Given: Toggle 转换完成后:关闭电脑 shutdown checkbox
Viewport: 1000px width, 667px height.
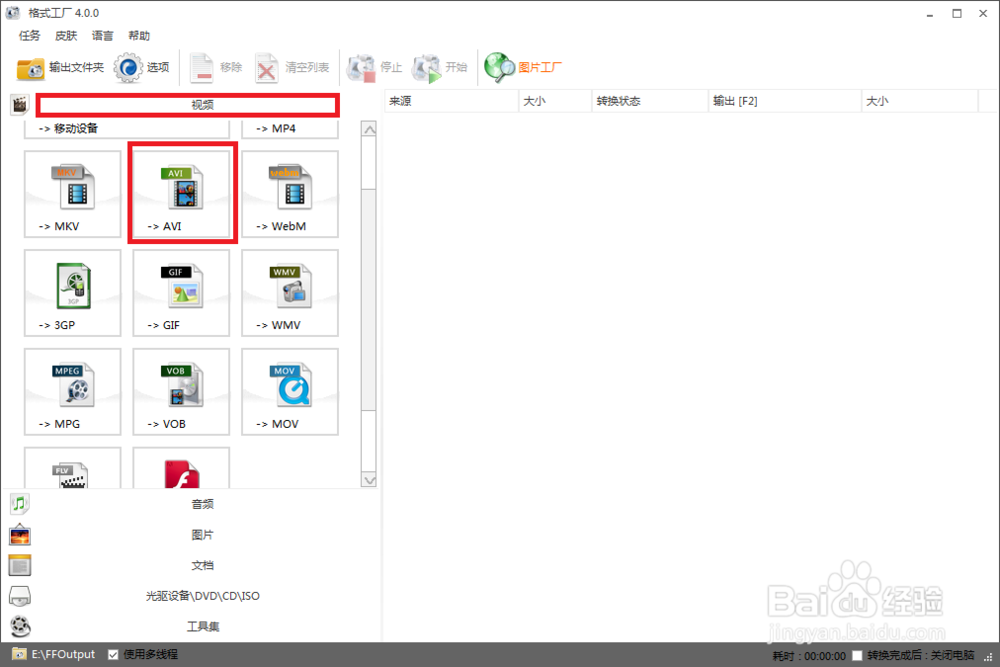Looking at the screenshot, I should [x=857, y=656].
